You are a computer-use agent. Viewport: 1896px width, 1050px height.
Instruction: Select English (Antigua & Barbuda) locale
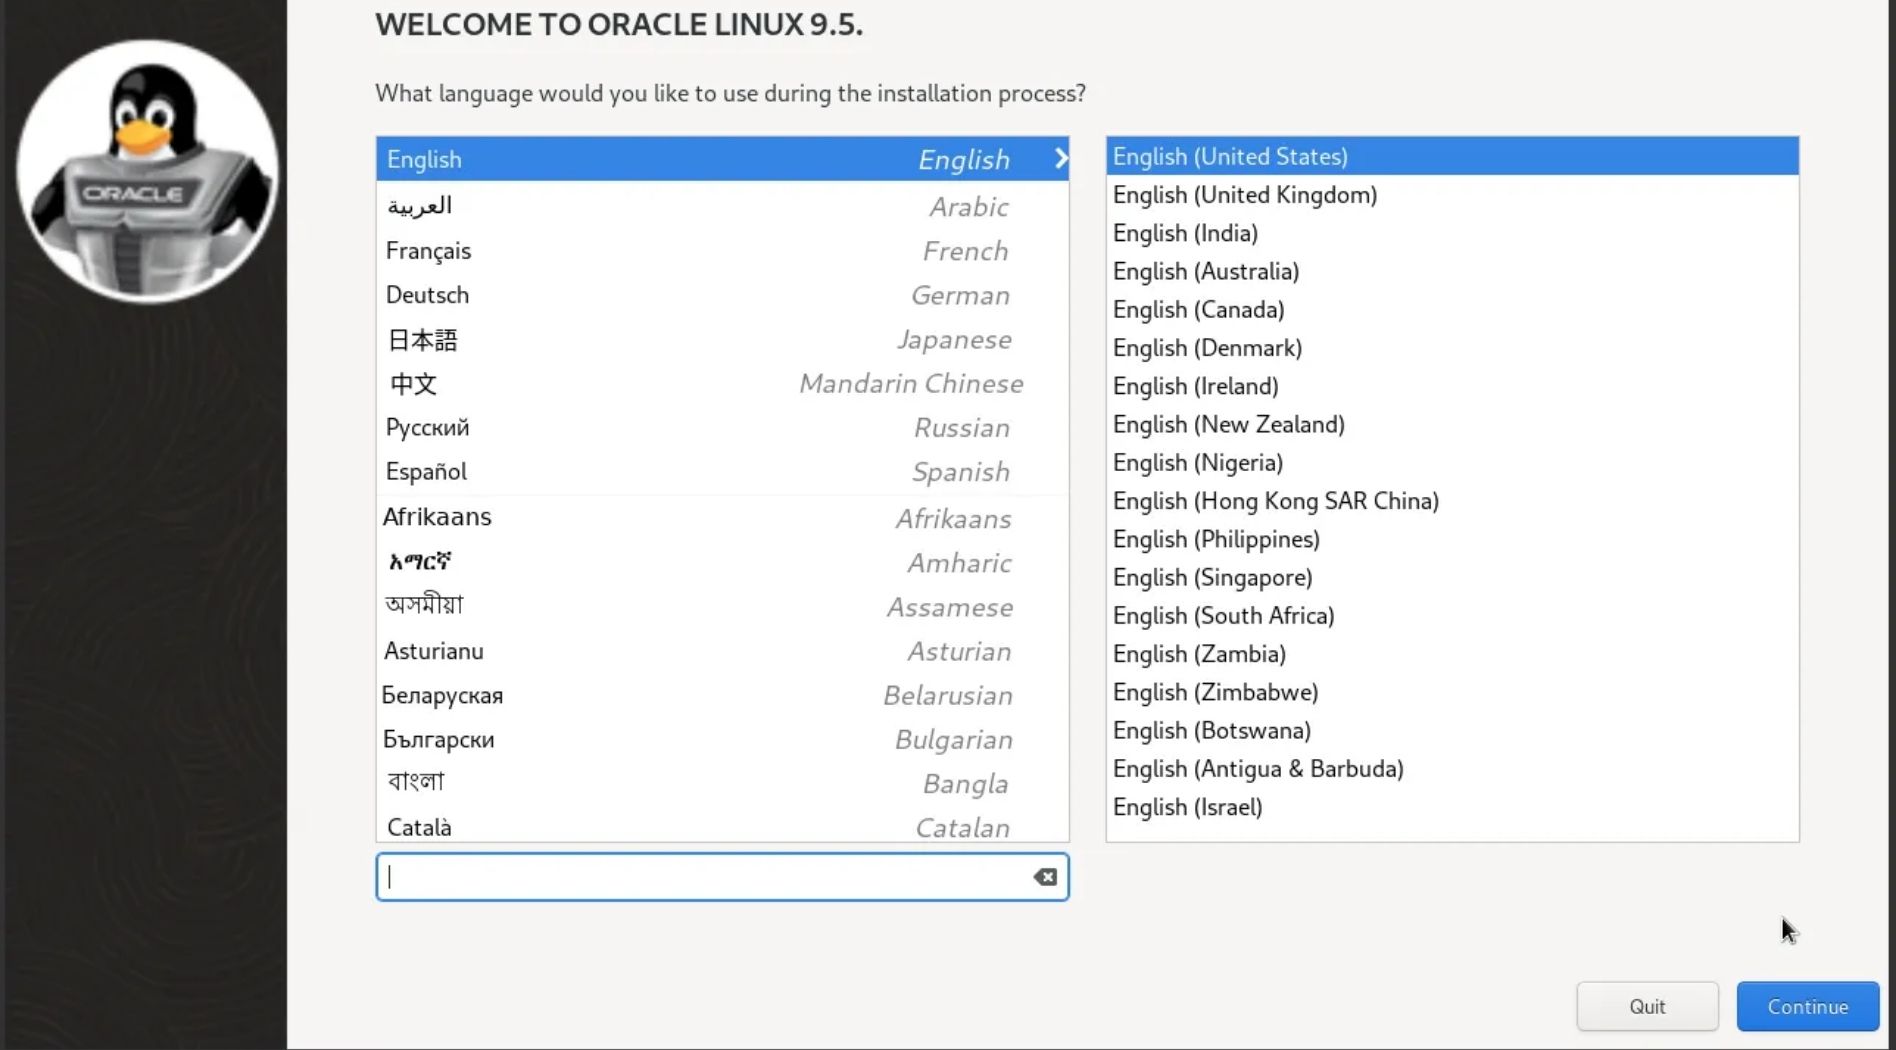(1452, 769)
